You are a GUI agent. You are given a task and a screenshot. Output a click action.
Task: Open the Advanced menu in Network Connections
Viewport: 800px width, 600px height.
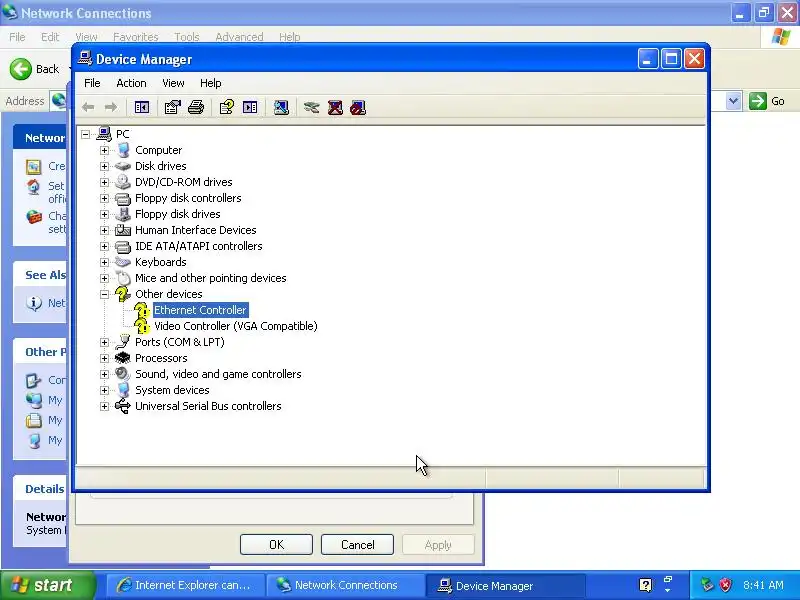pos(239,37)
